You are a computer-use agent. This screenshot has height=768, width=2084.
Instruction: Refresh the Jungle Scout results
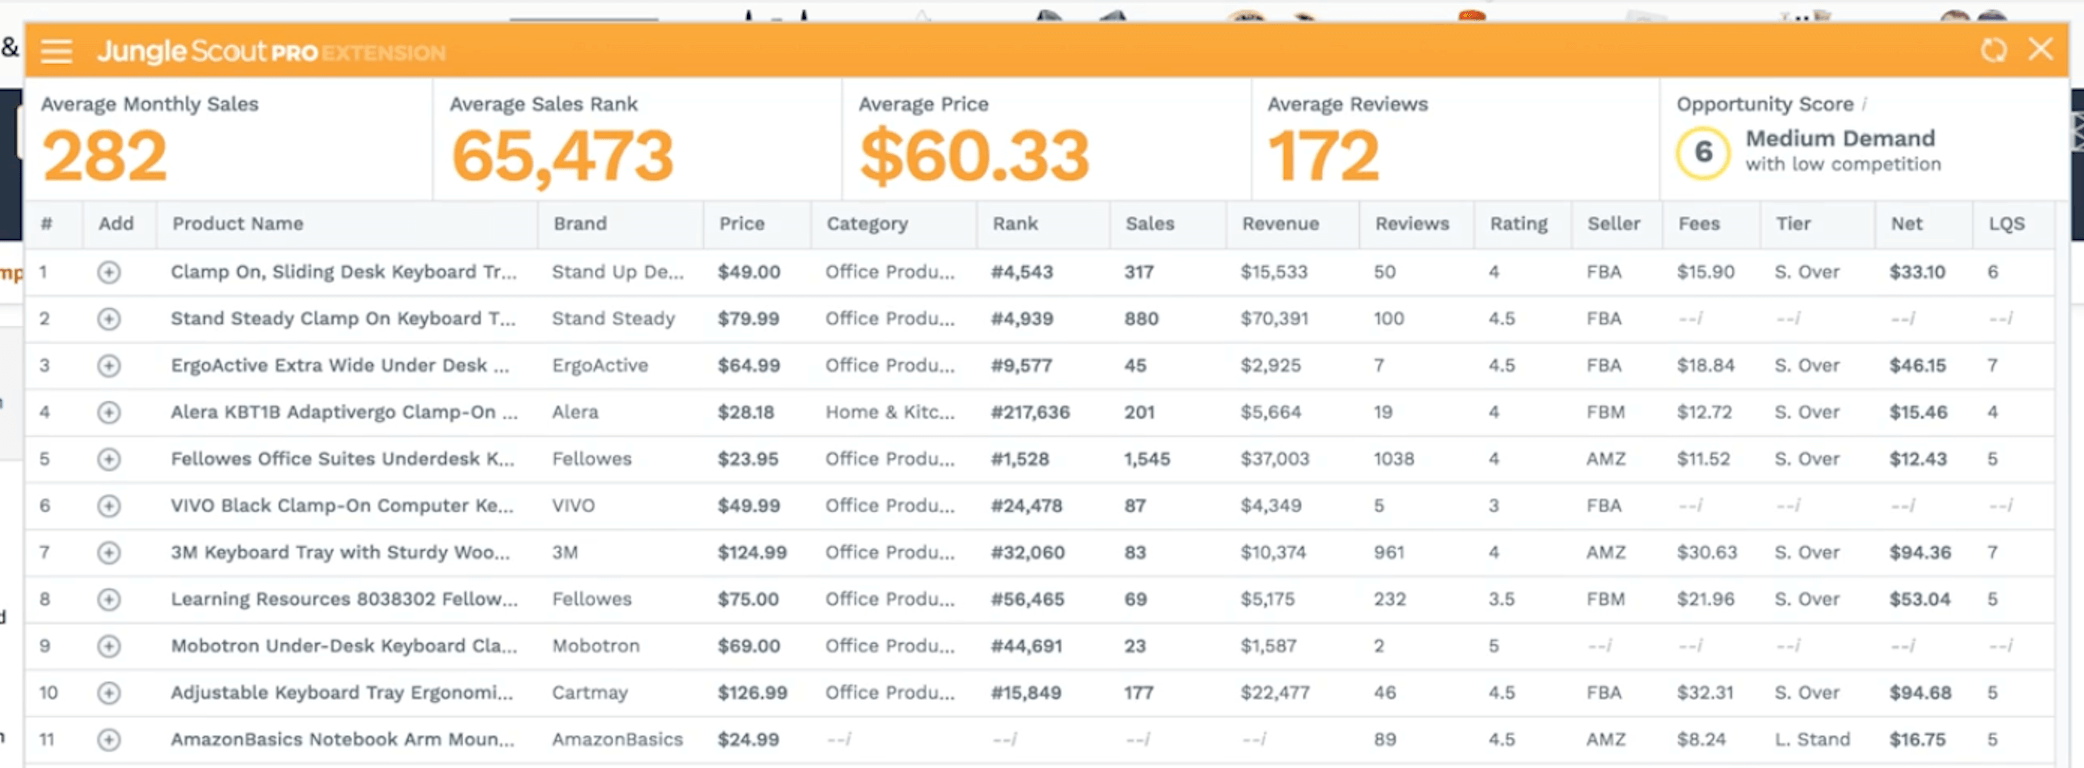click(x=1993, y=50)
